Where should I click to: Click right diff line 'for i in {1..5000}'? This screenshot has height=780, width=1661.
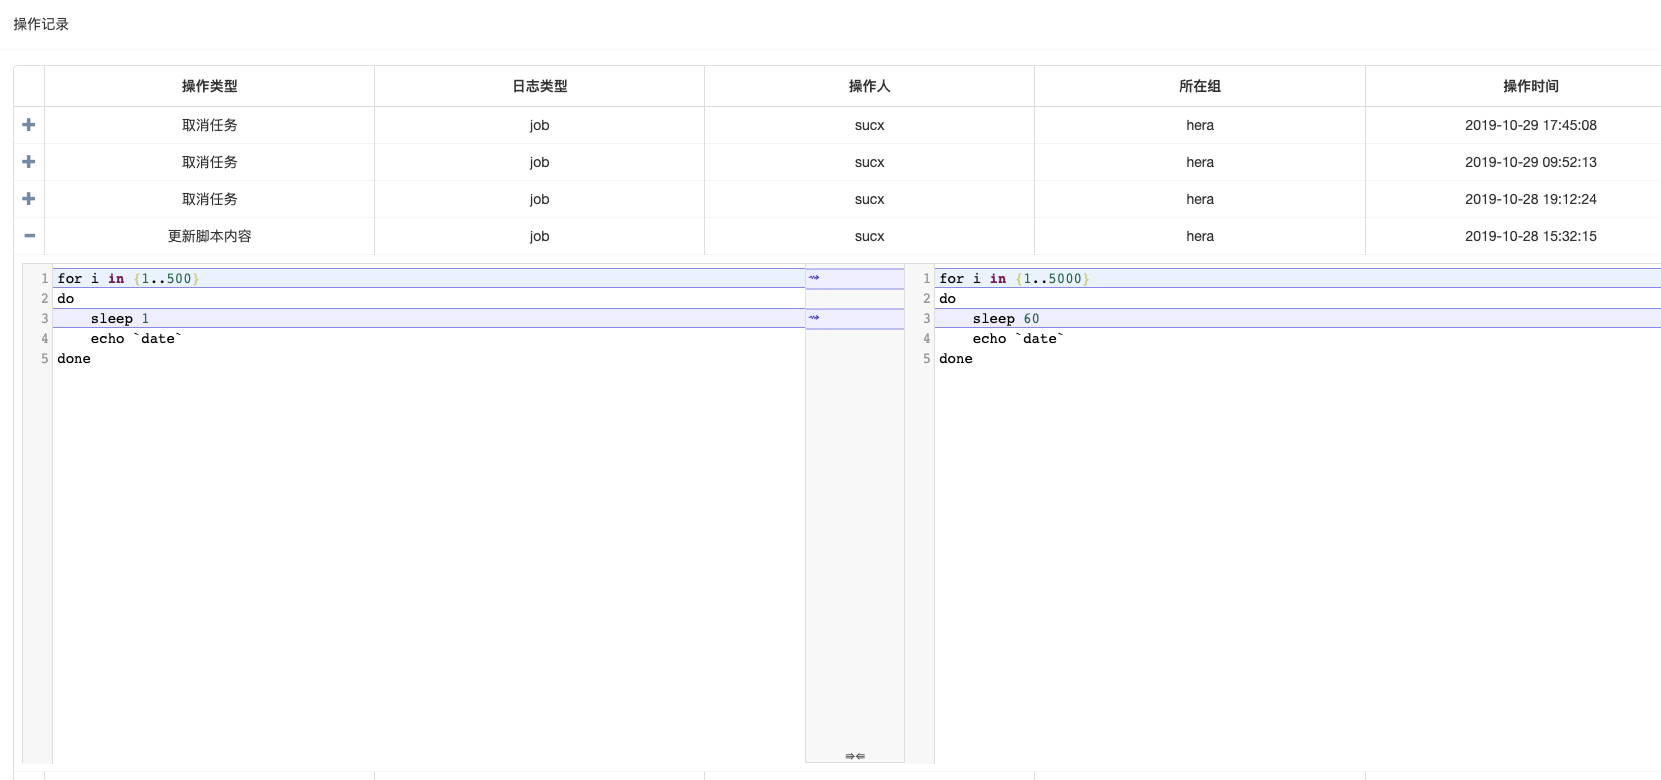click(1014, 278)
